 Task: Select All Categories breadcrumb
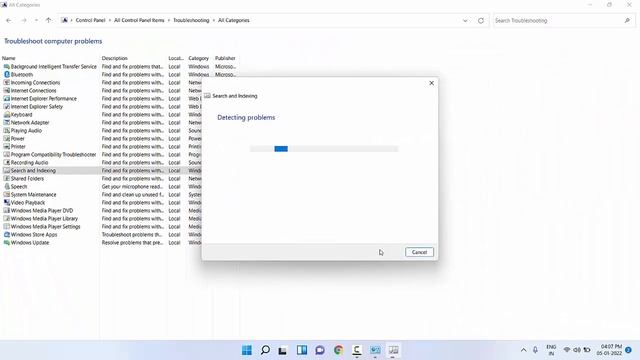coord(233,20)
